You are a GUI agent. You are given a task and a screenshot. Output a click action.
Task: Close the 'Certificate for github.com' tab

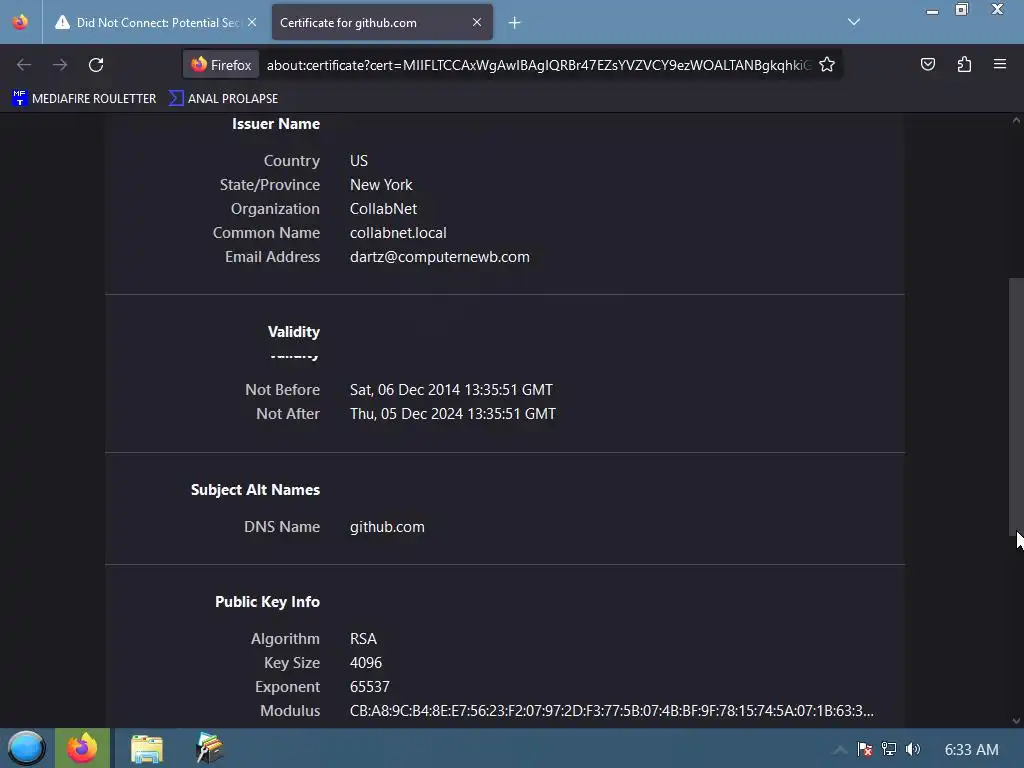tap(477, 22)
